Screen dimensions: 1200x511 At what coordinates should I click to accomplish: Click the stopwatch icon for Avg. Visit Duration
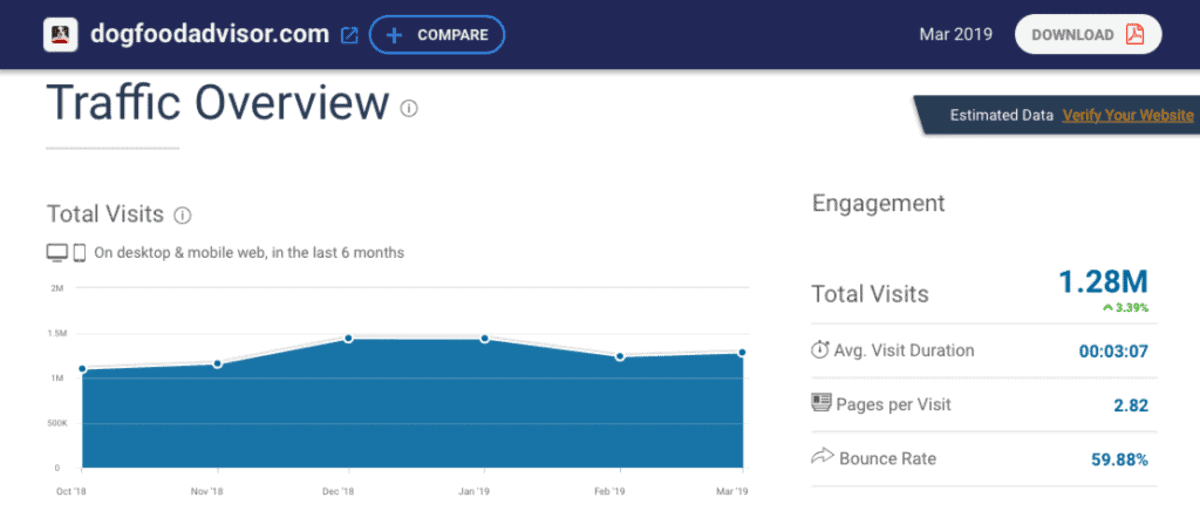tap(820, 350)
